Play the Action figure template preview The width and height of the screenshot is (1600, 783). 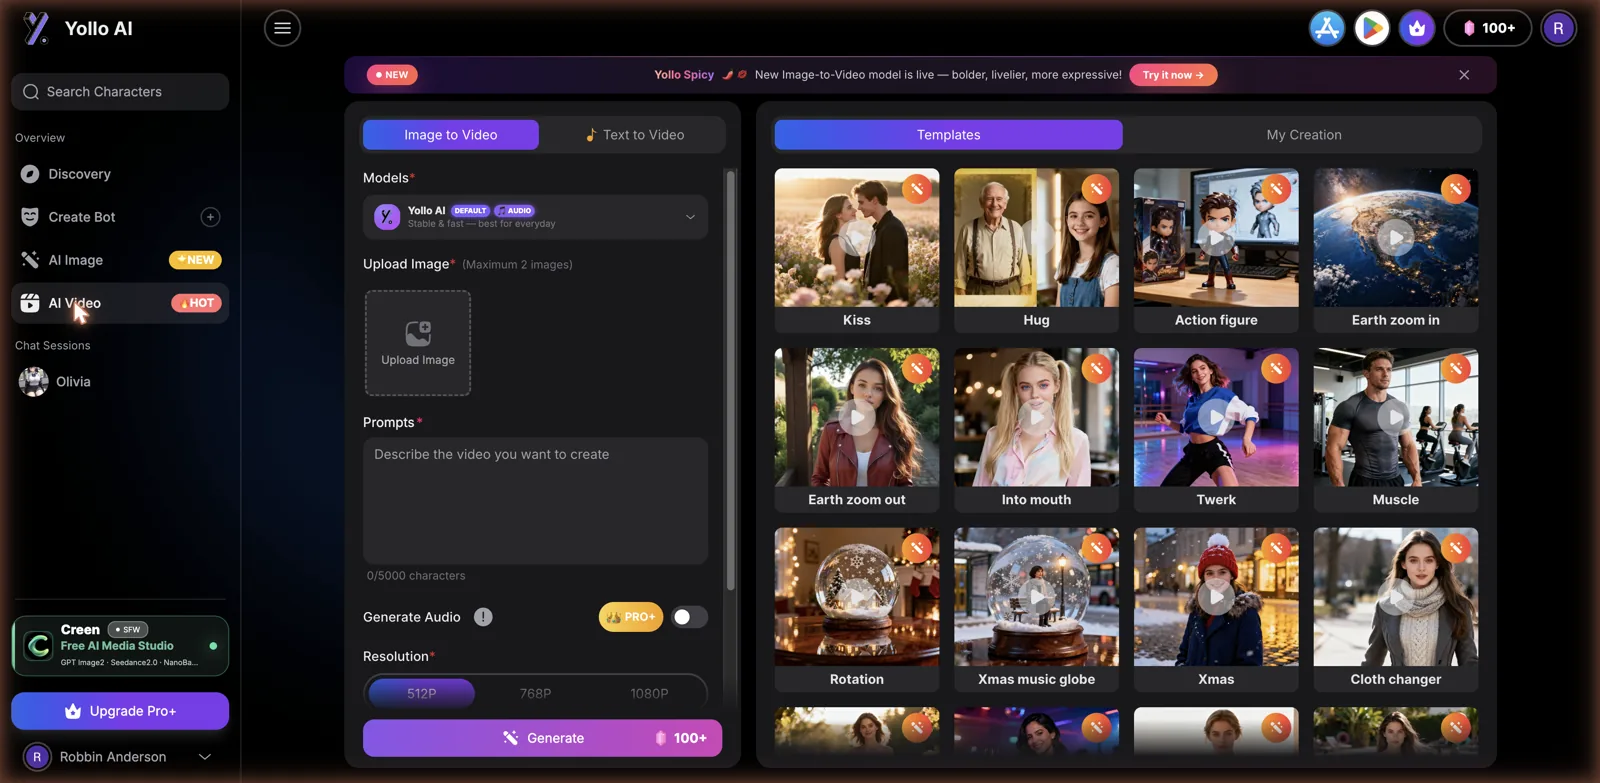[x=1216, y=238]
